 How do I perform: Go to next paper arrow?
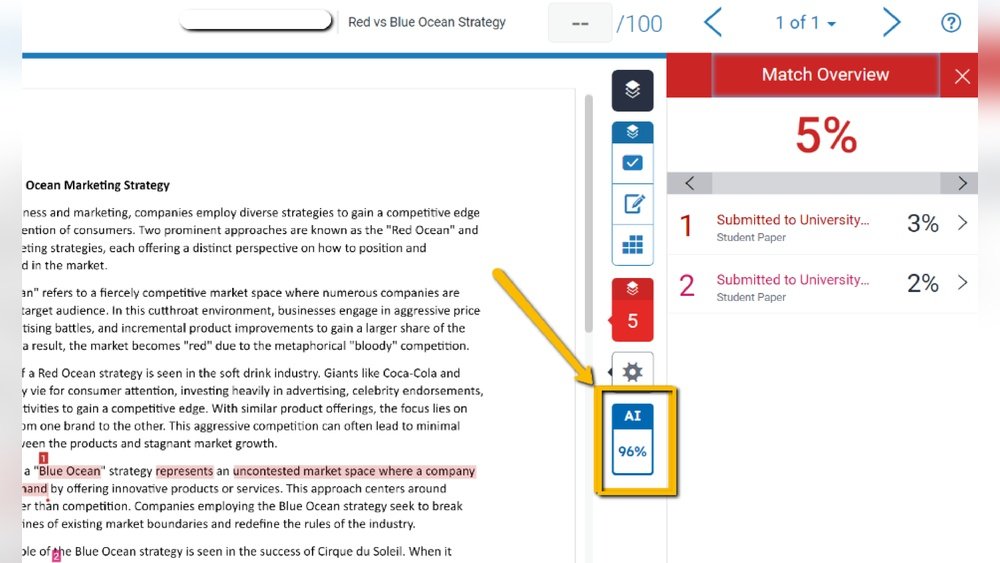(x=891, y=23)
